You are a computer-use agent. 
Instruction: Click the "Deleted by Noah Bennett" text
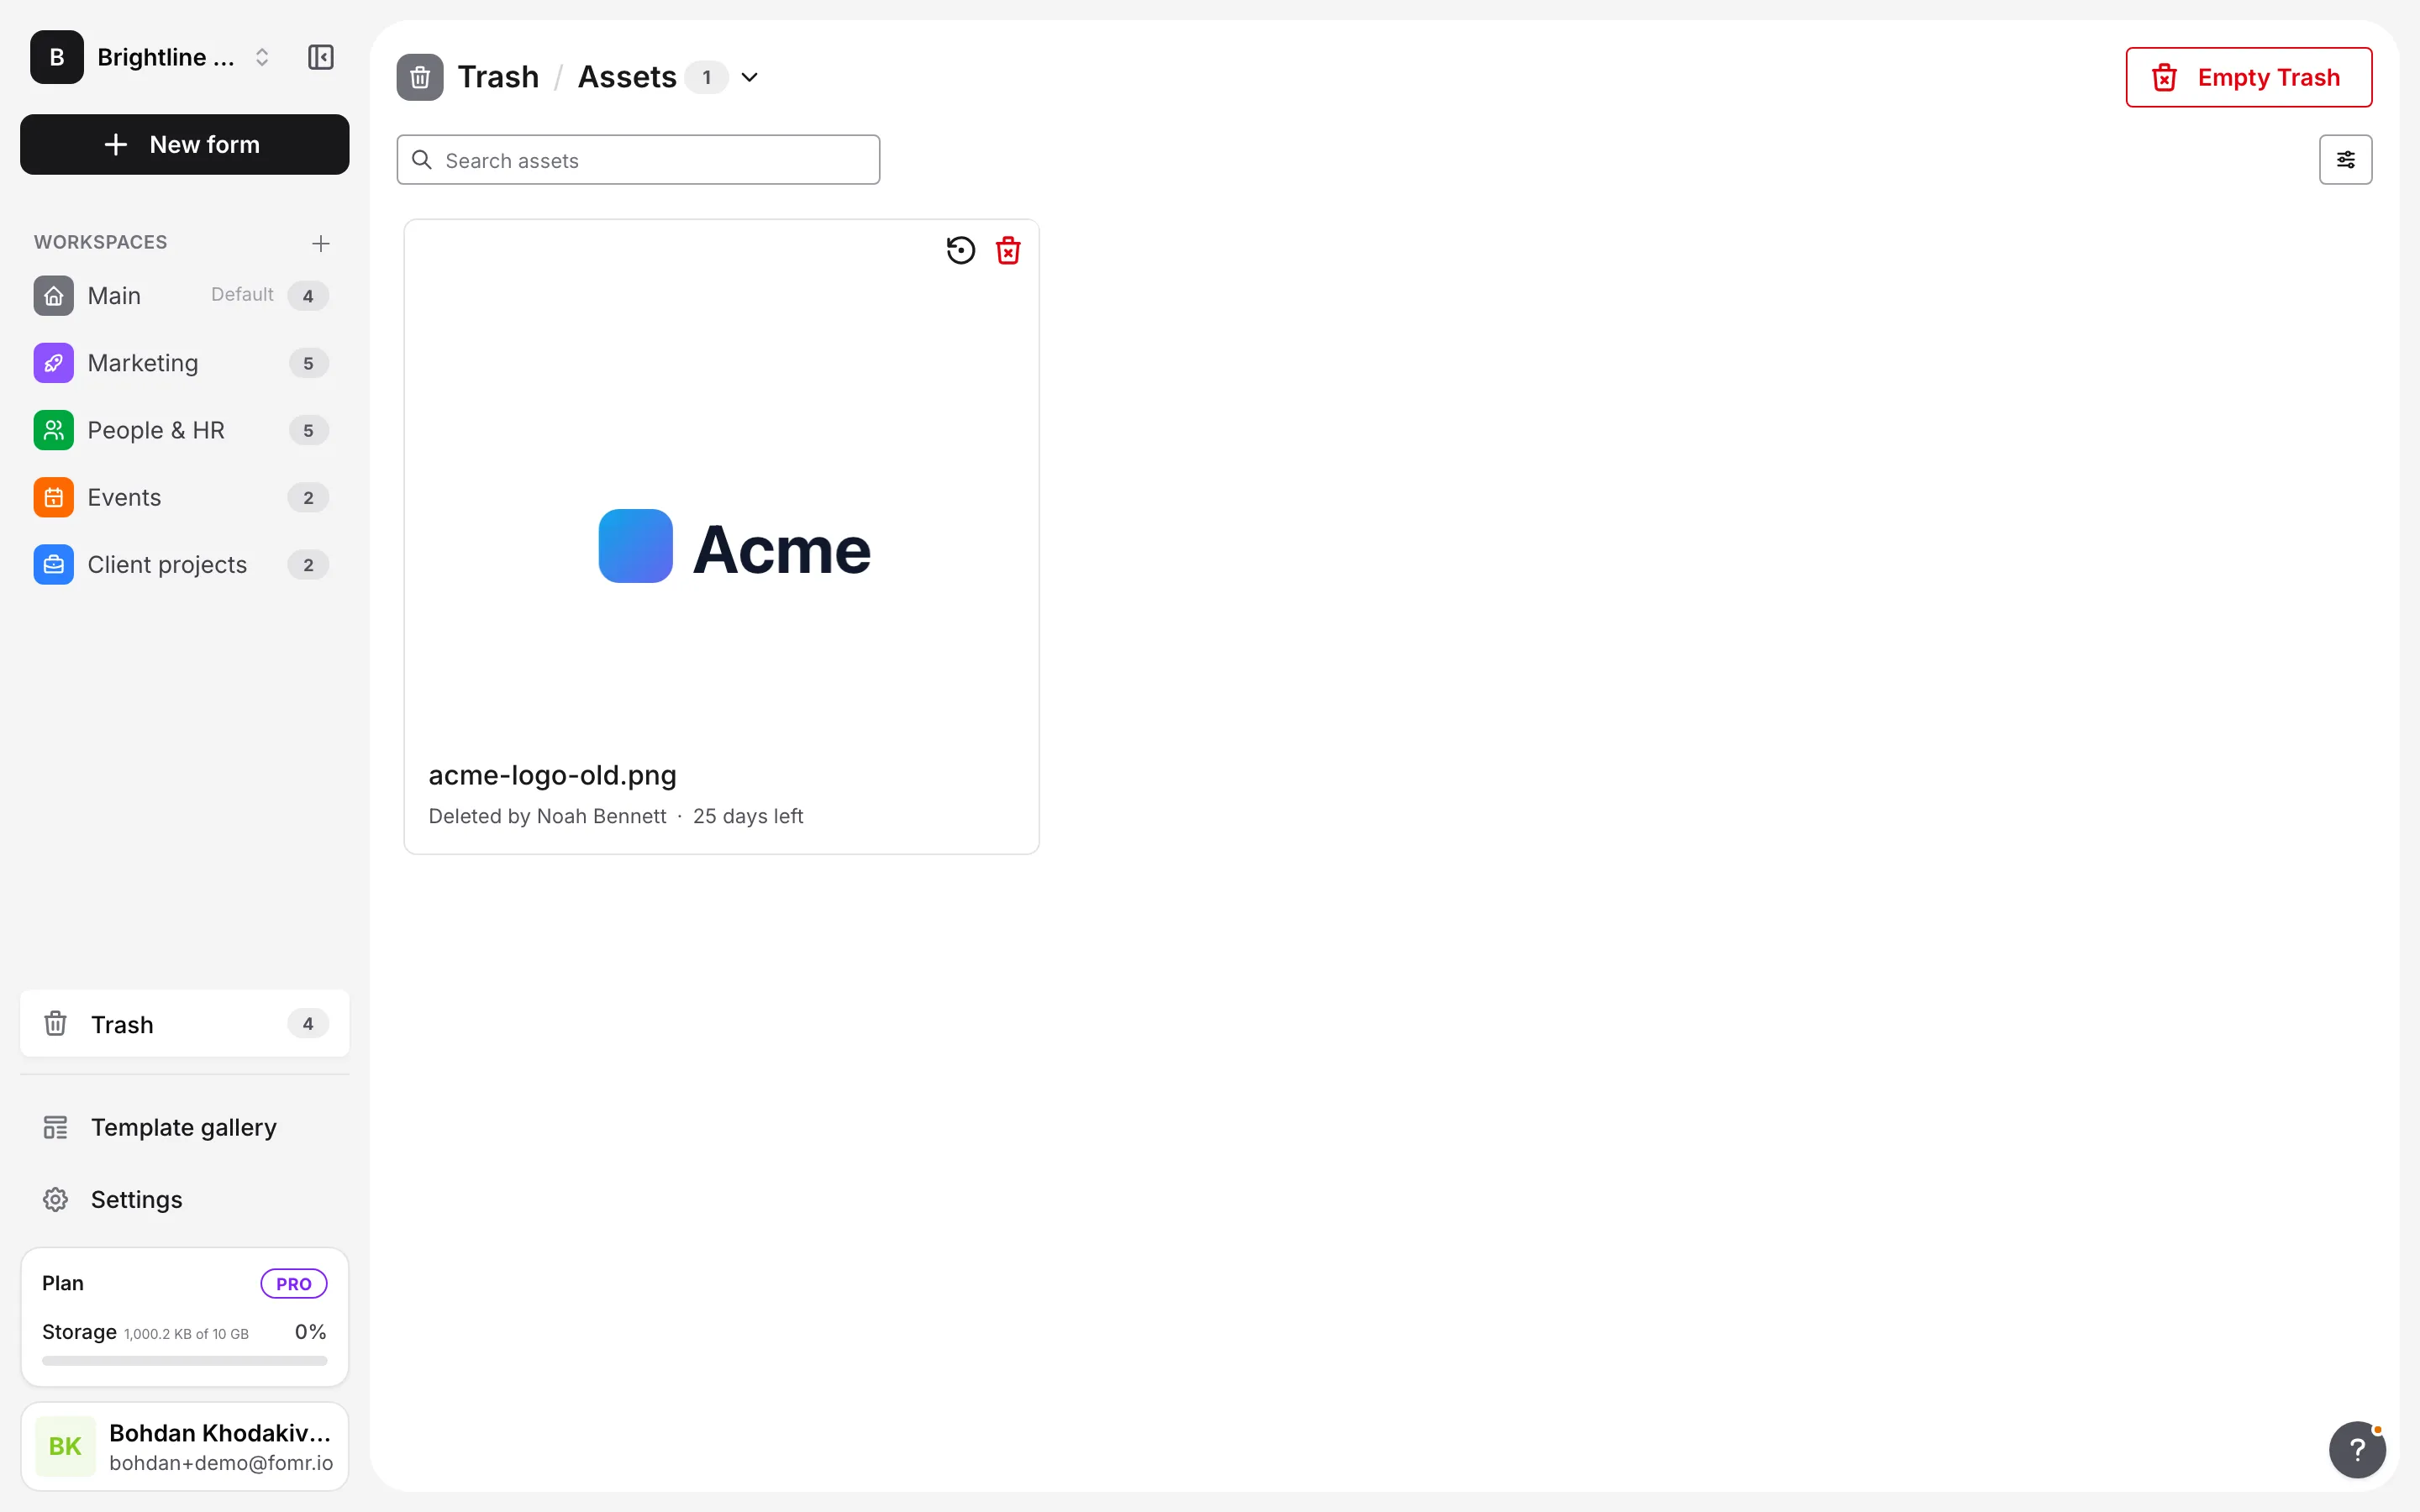[x=547, y=816]
